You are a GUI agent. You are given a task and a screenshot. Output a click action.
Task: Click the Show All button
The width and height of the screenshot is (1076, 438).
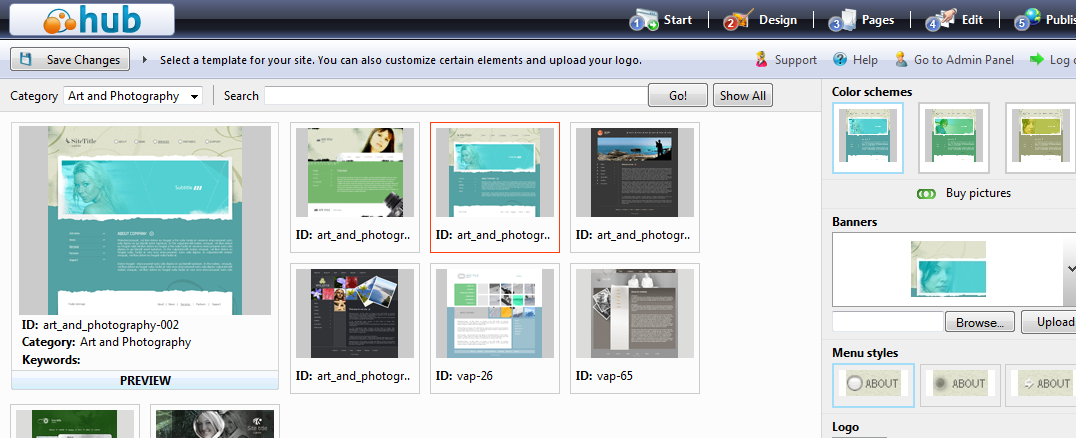pyautogui.click(x=742, y=96)
